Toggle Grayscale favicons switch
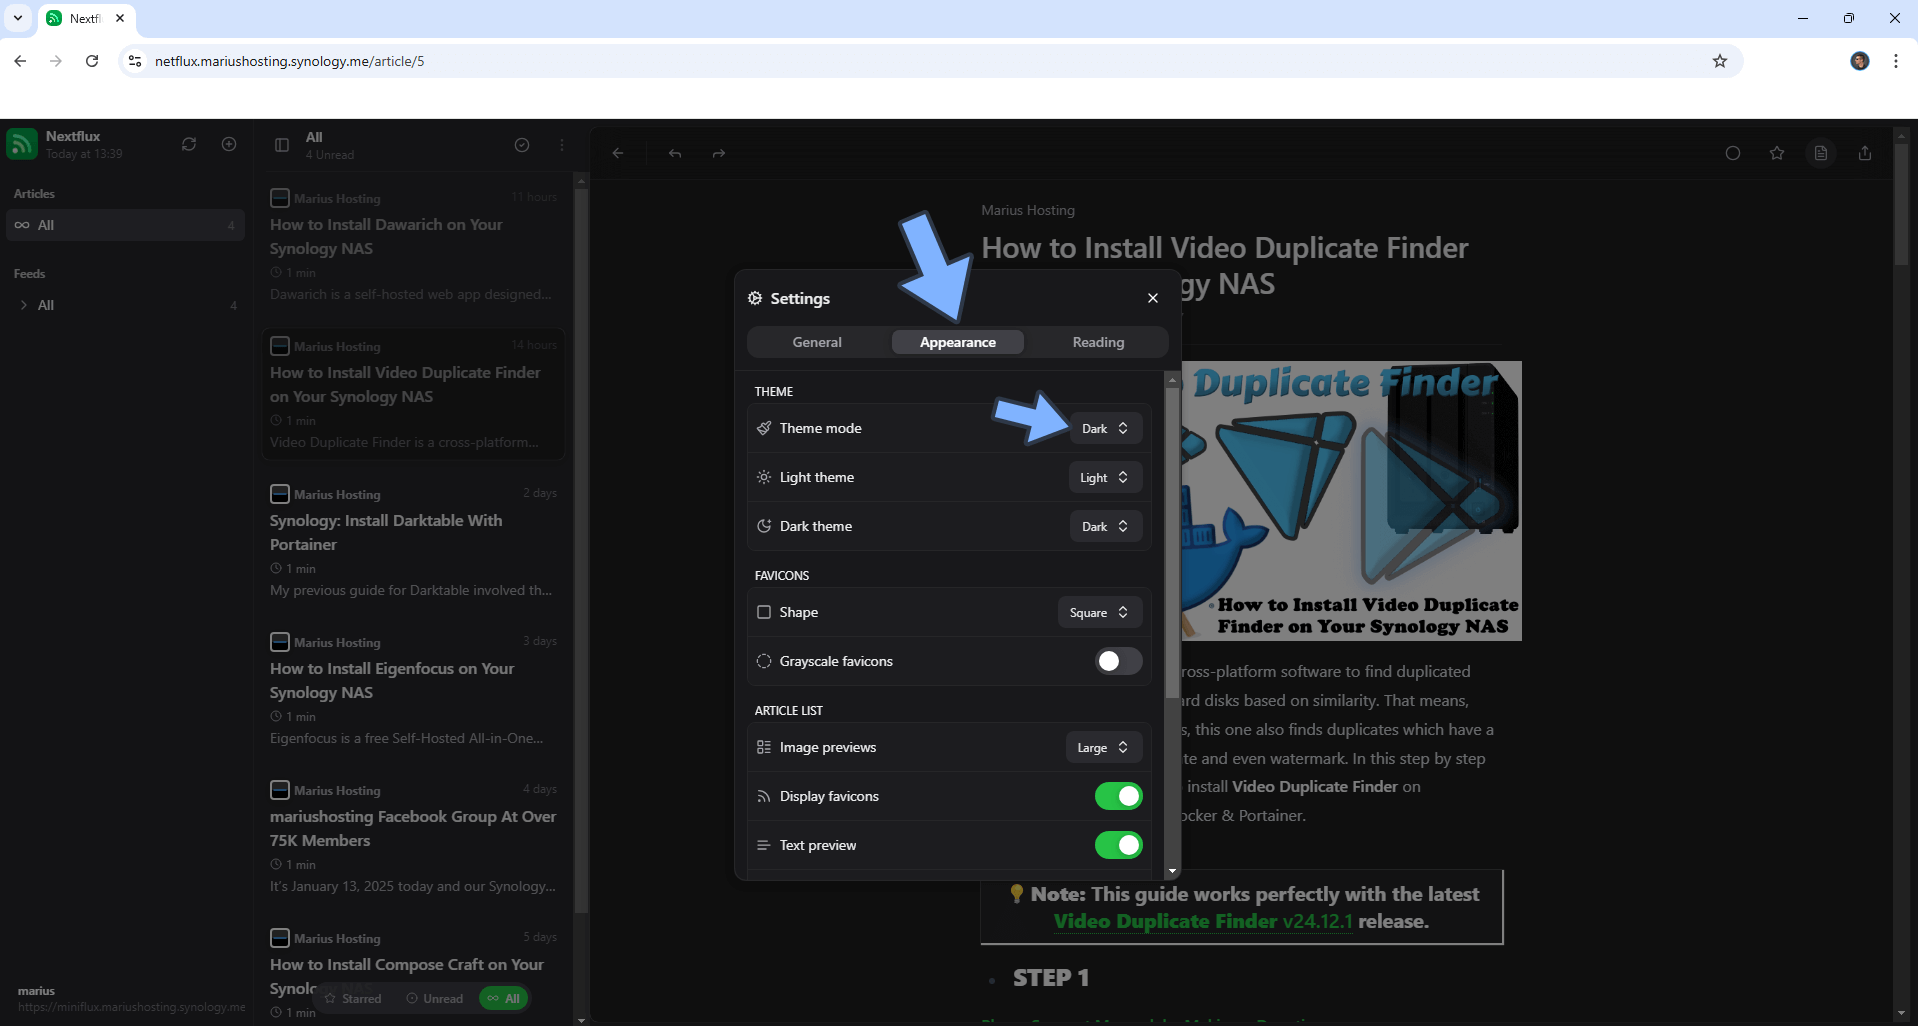The image size is (1918, 1026). [1118, 661]
